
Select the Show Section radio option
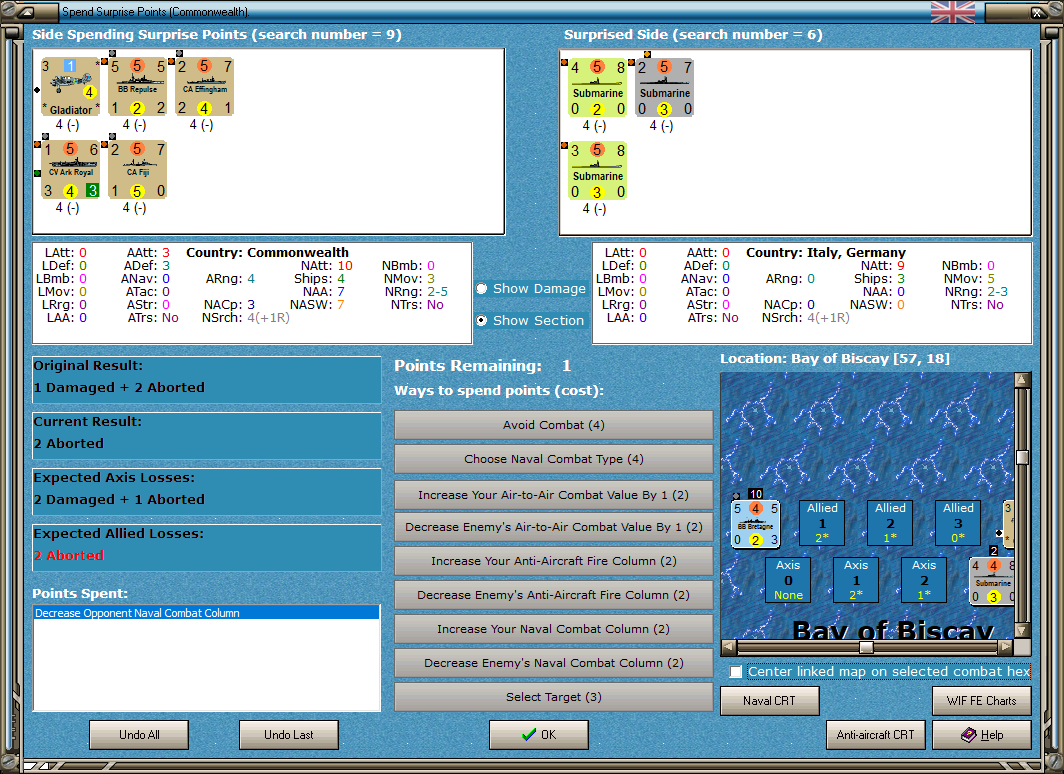click(x=482, y=320)
